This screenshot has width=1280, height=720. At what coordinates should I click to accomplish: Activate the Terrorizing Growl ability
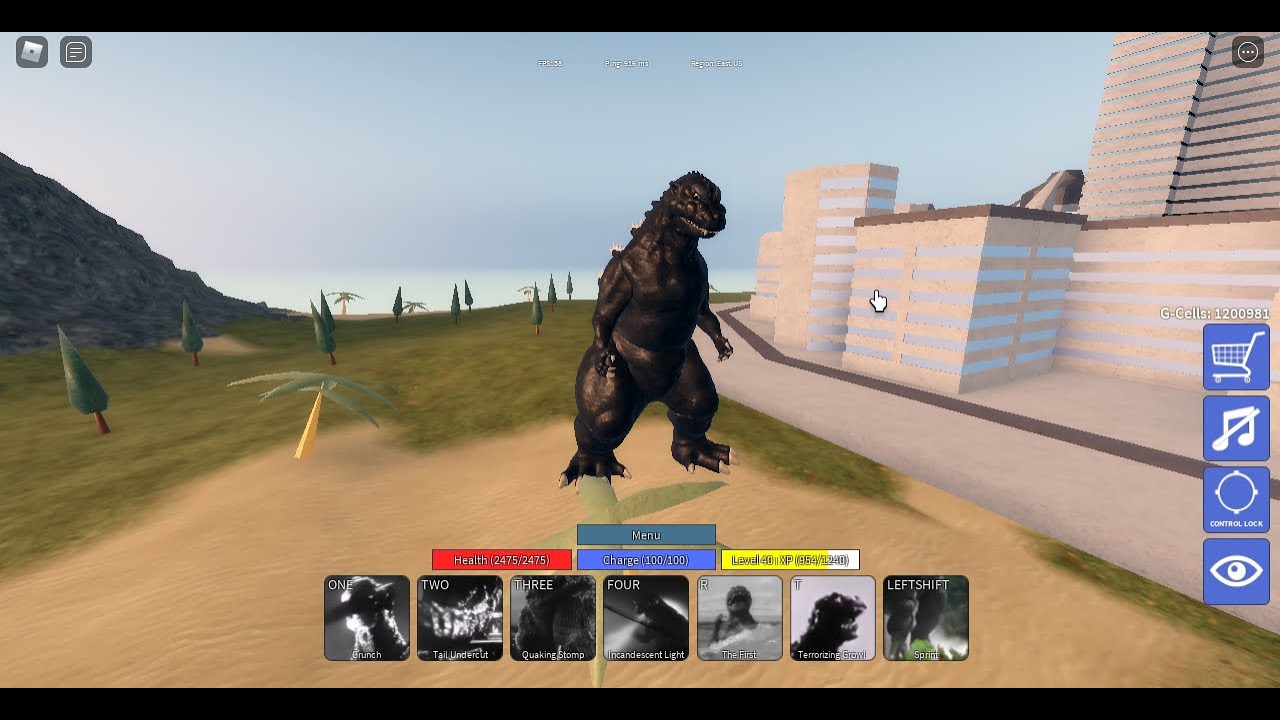pos(833,618)
